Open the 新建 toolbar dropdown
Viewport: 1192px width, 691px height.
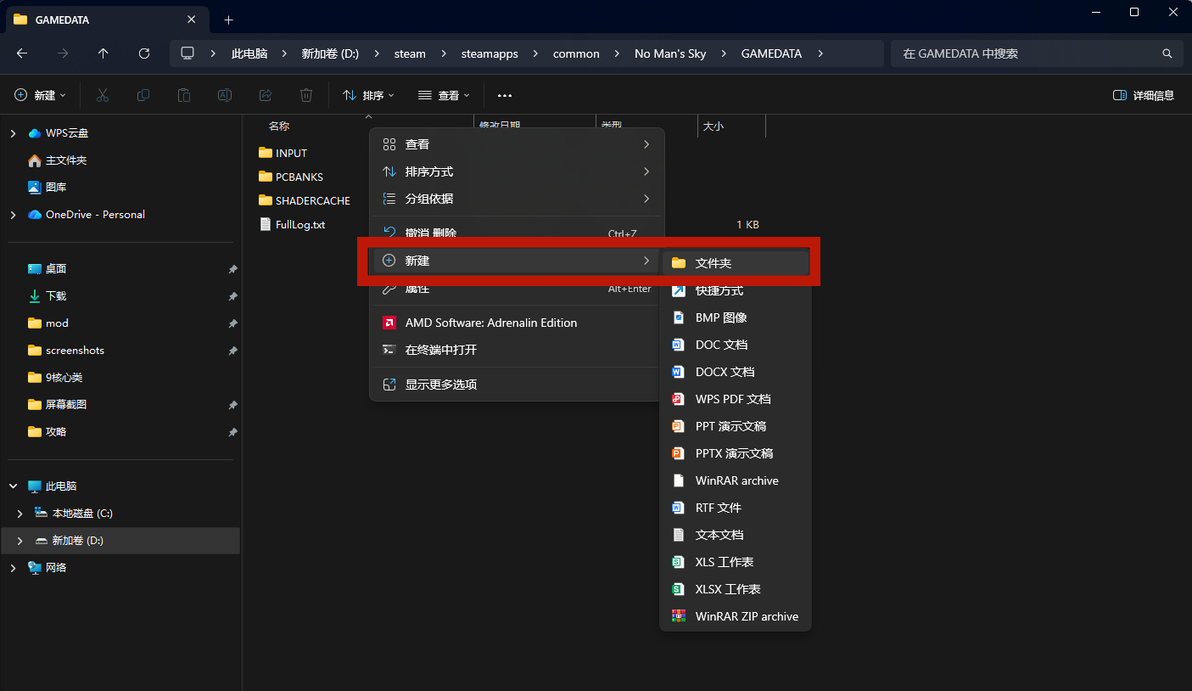point(40,95)
